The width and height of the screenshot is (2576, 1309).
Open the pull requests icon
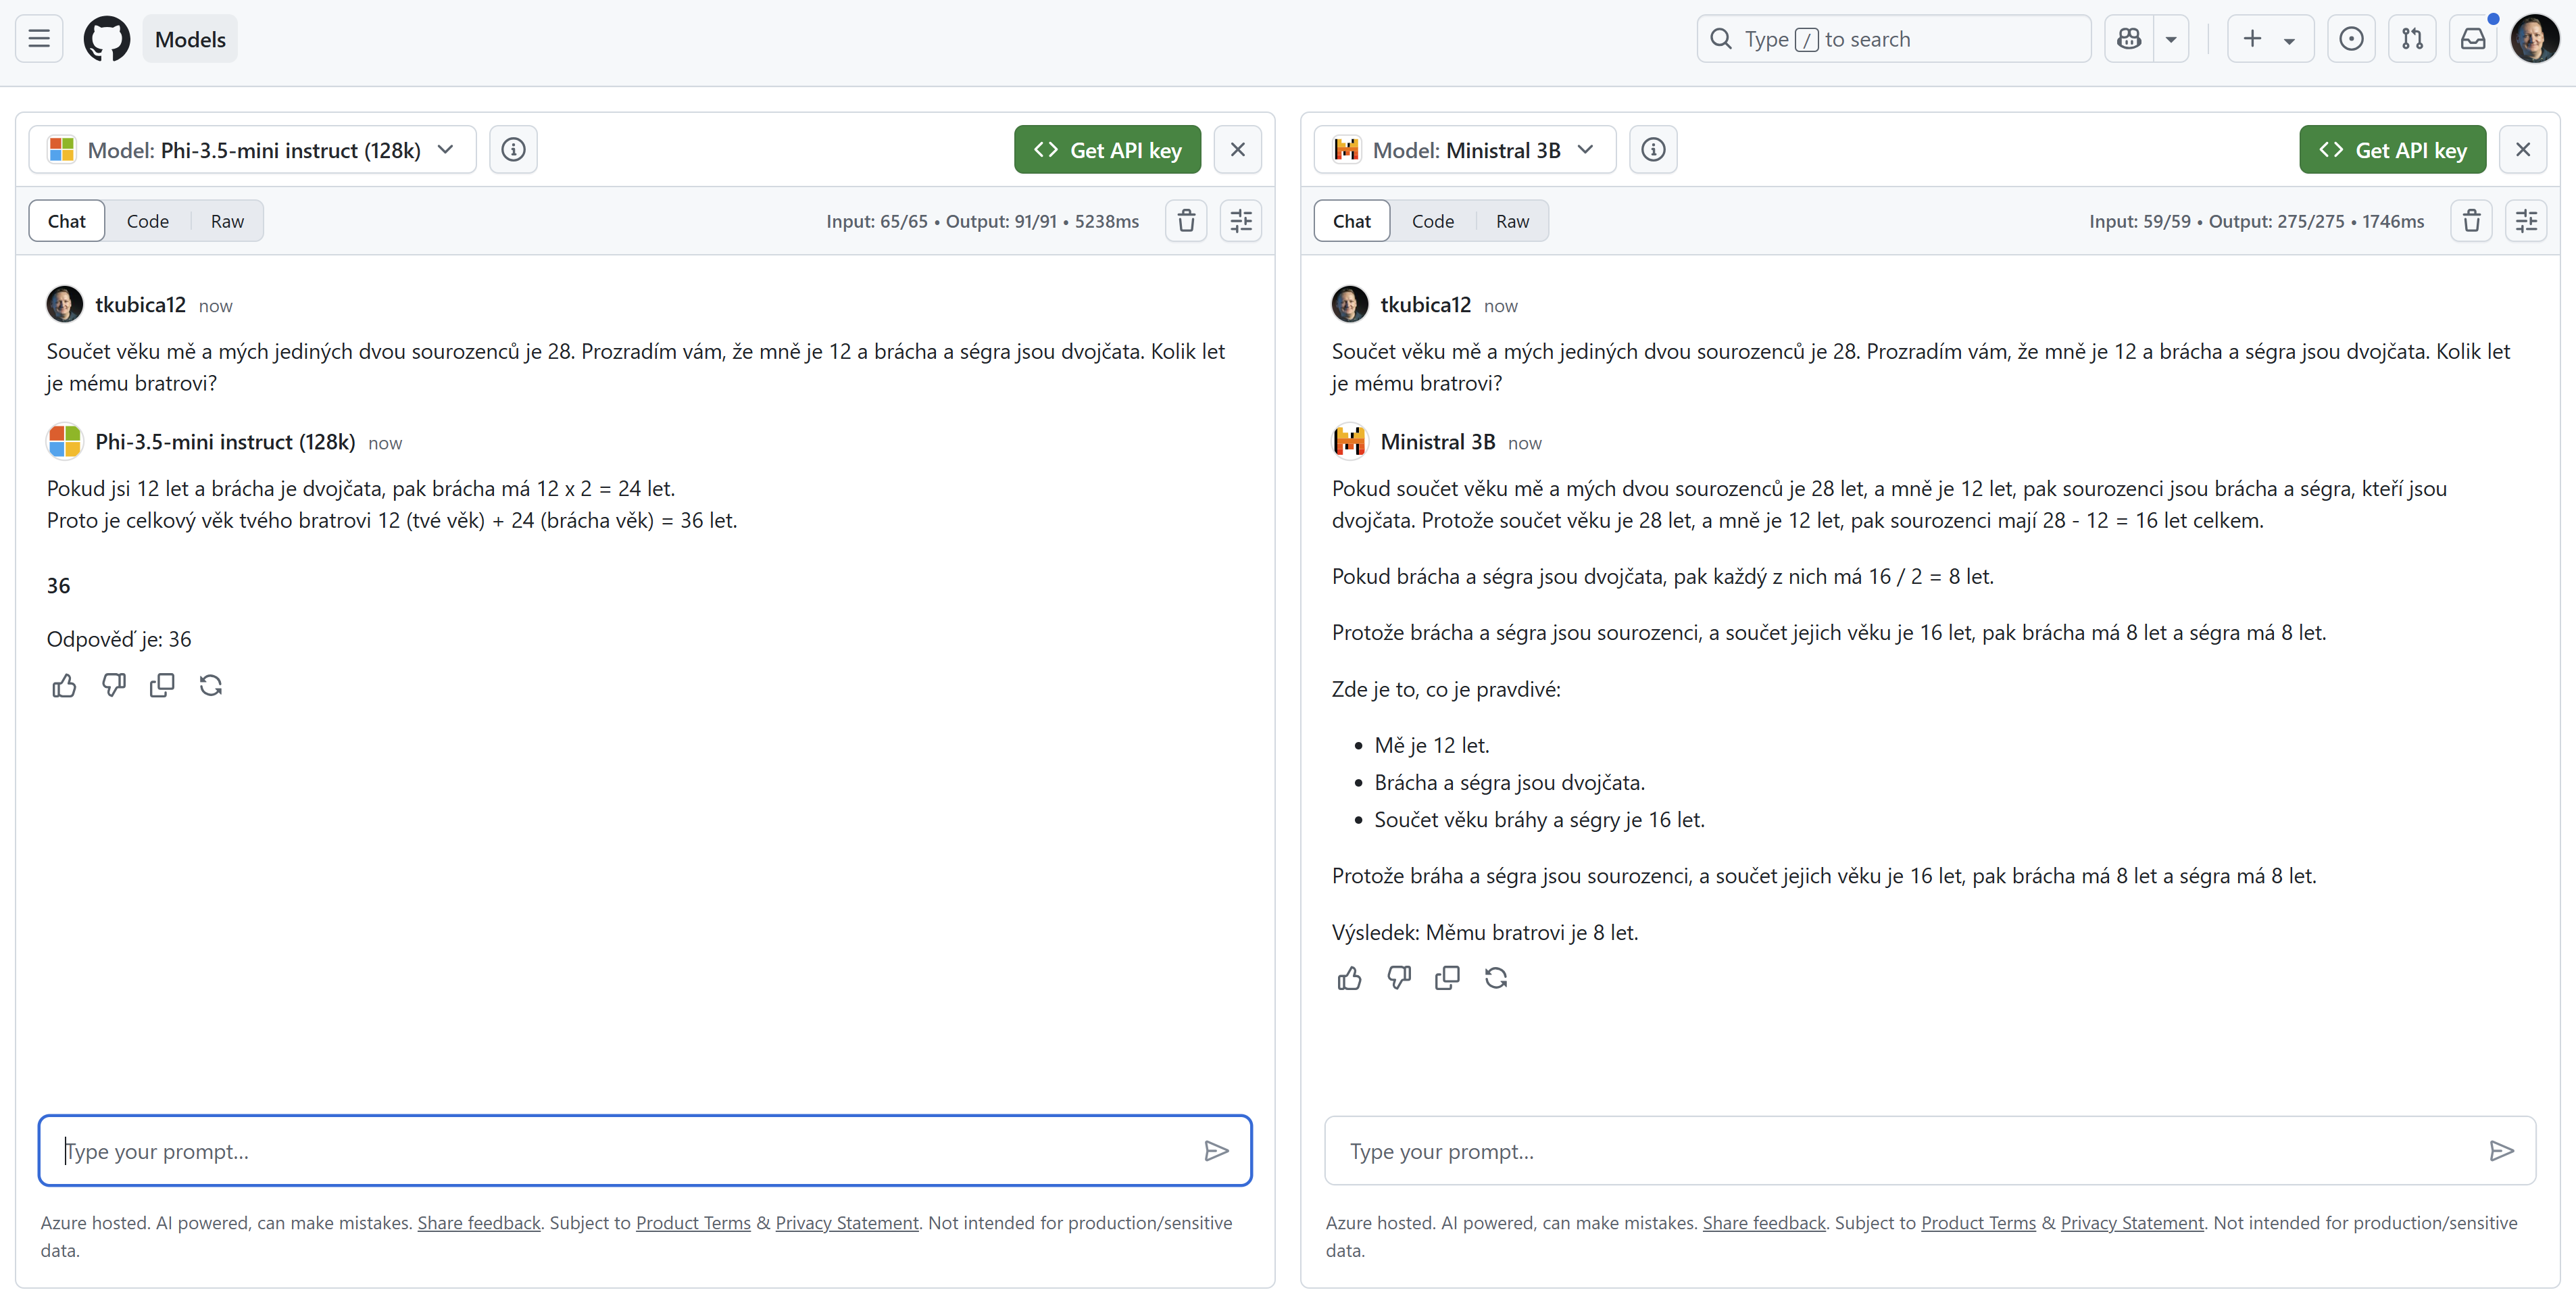[2412, 39]
